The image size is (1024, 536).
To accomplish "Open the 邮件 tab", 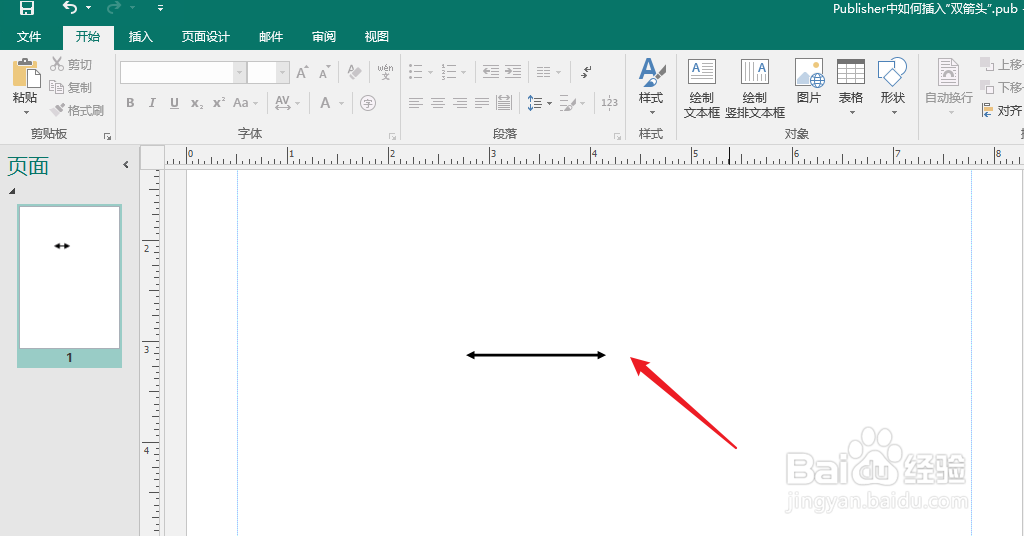I will pyautogui.click(x=270, y=37).
